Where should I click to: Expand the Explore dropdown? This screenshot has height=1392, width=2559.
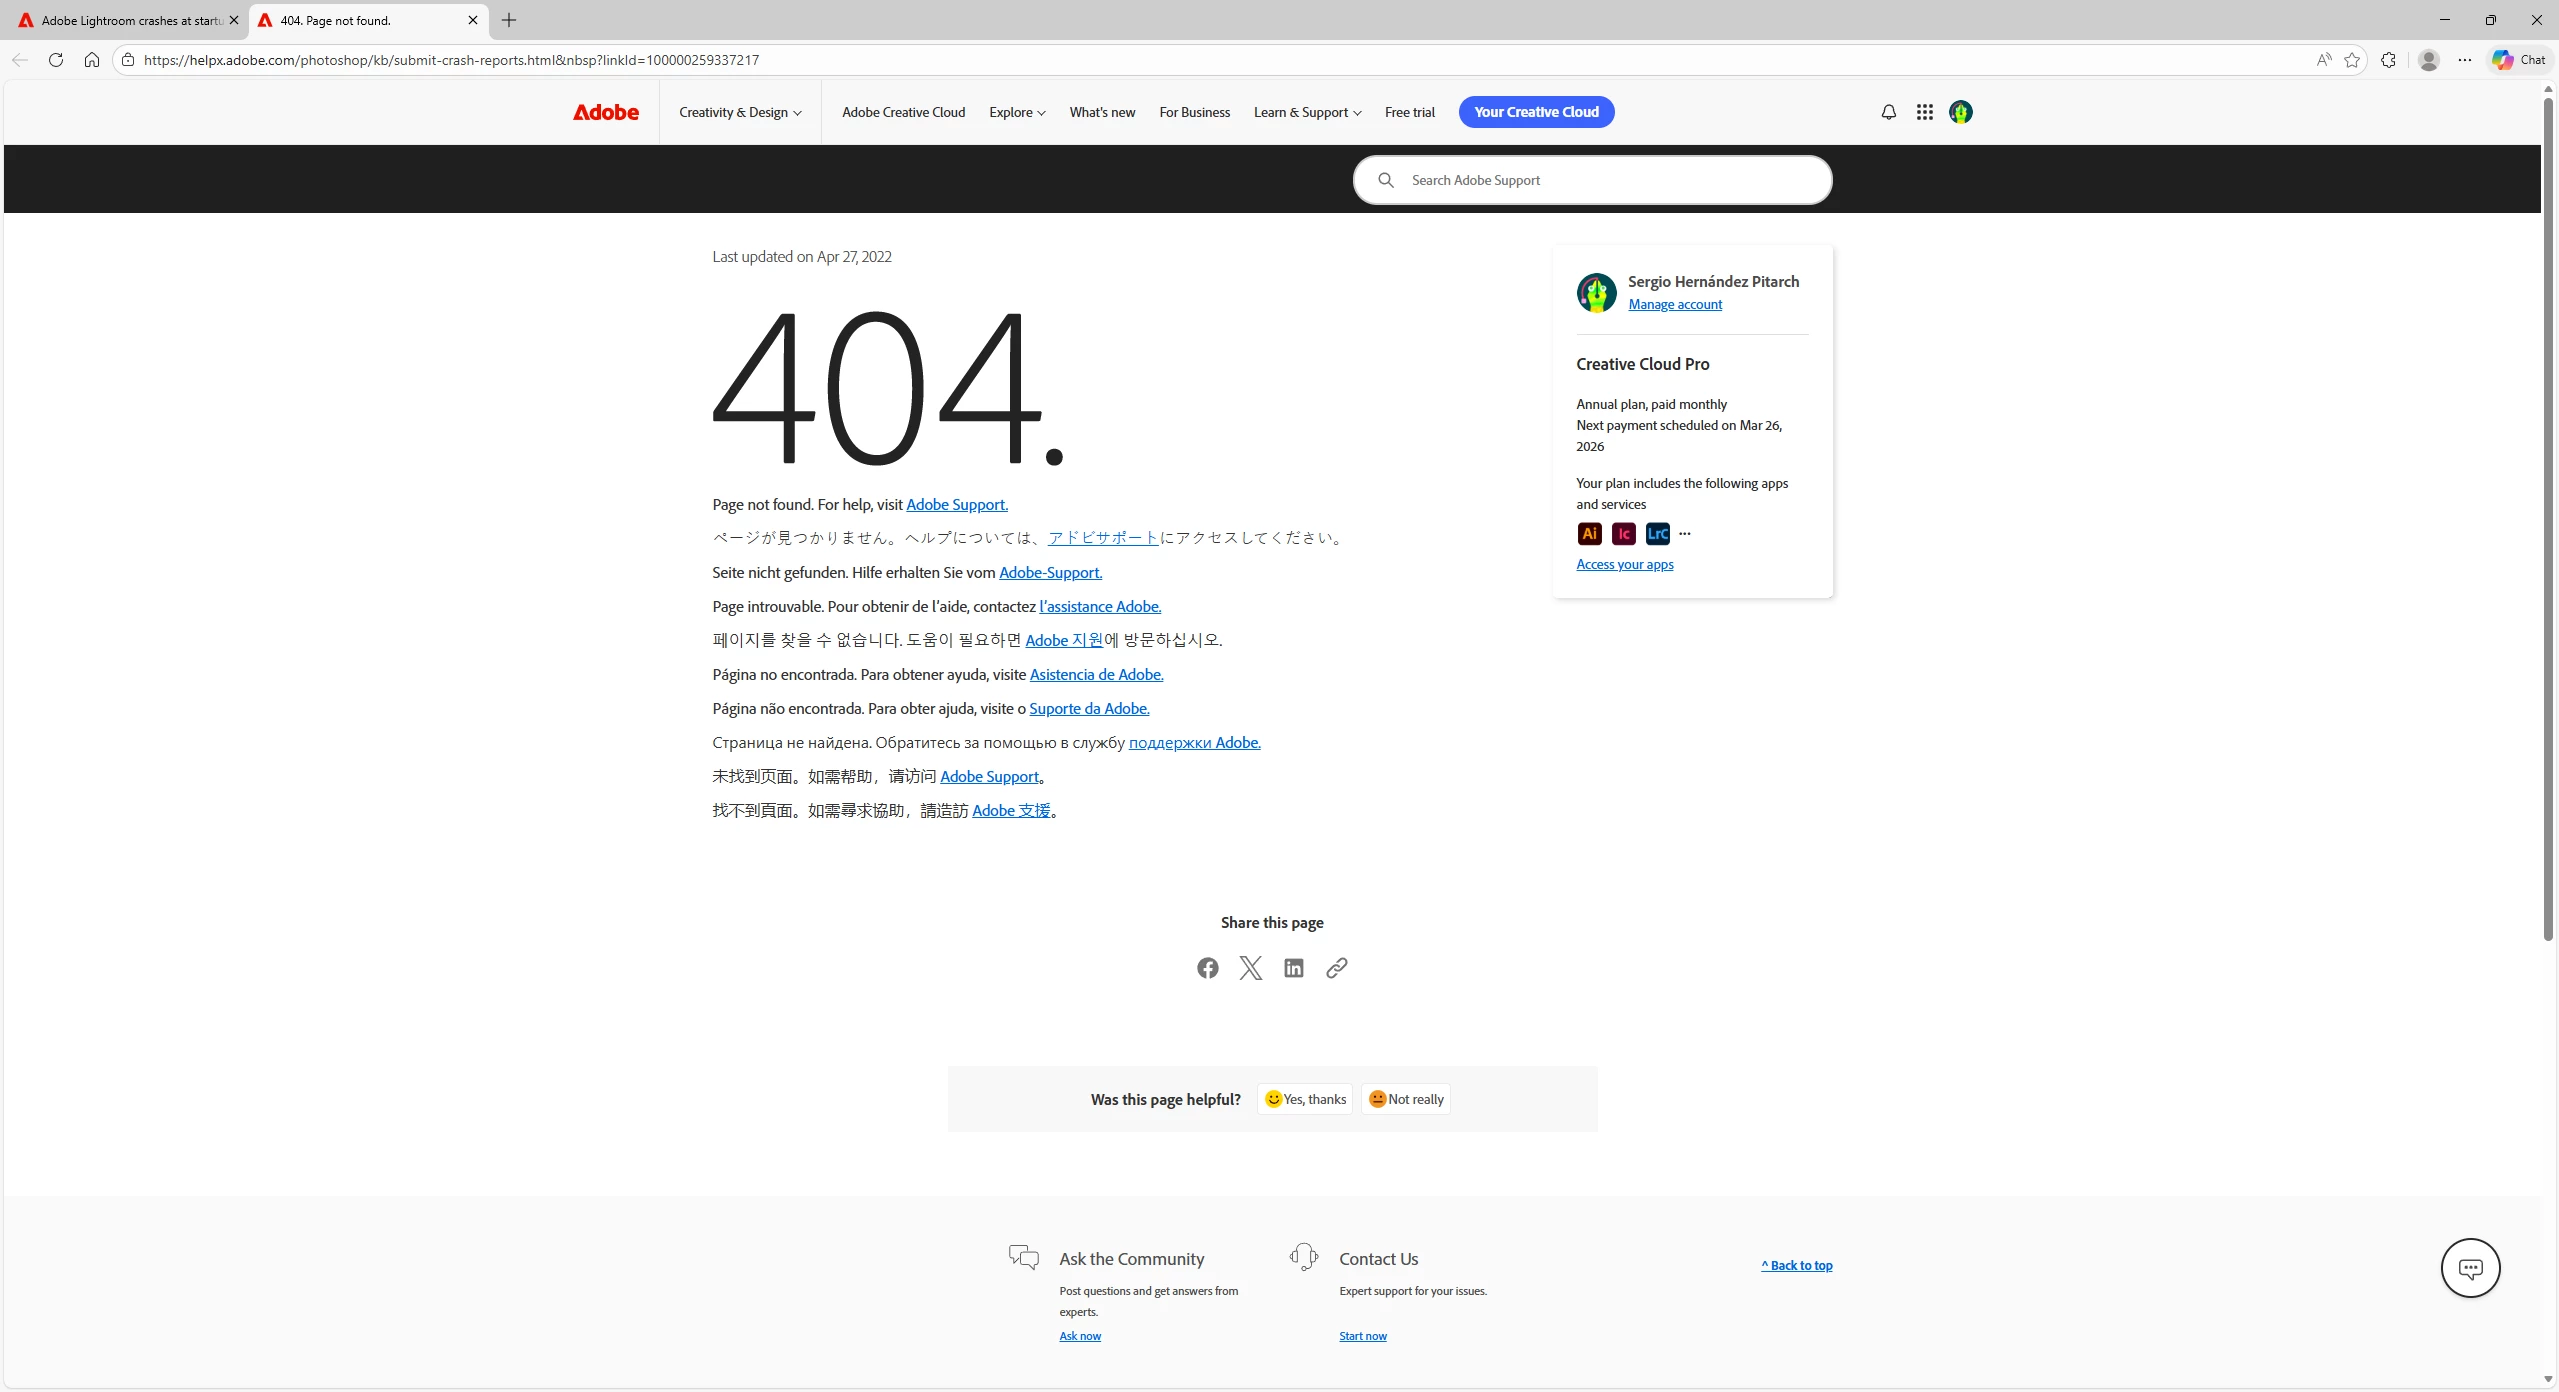[1017, 112]
